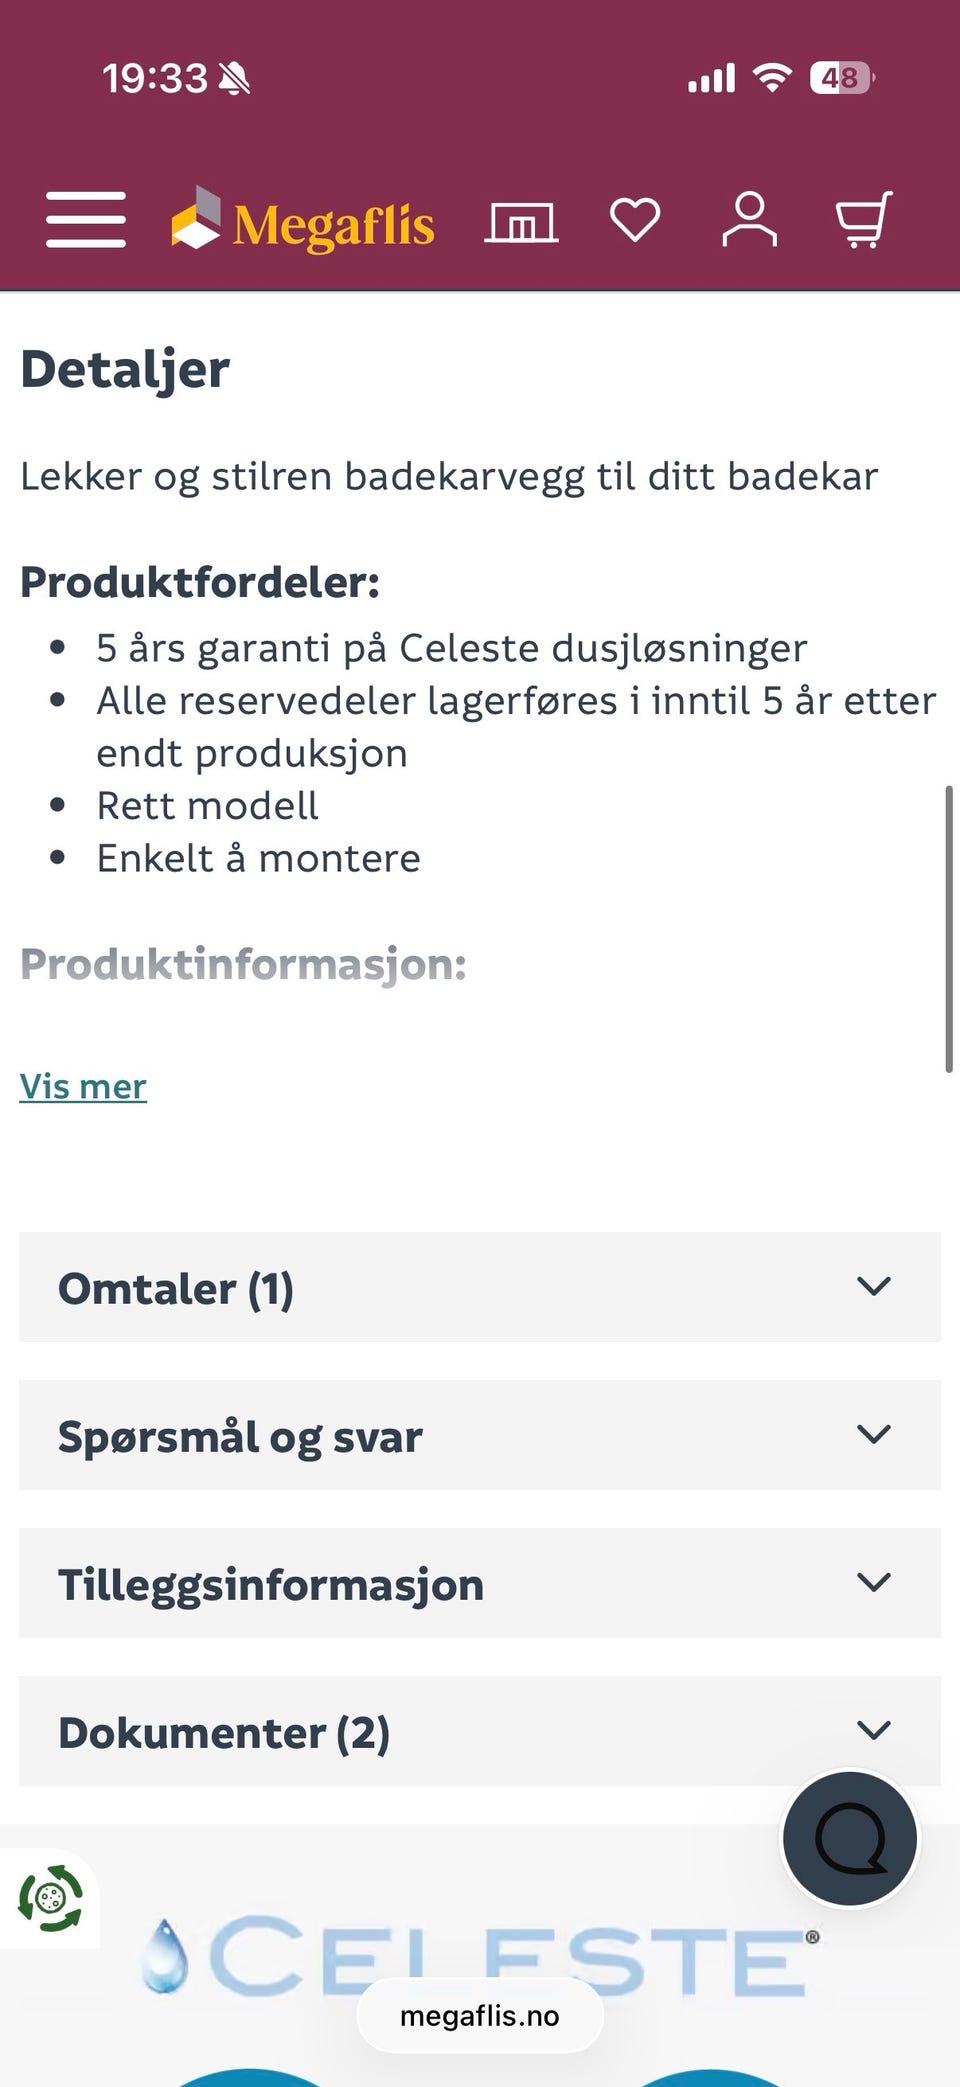
Task: Open the shopping cart icon
Action: pos(865,219)
